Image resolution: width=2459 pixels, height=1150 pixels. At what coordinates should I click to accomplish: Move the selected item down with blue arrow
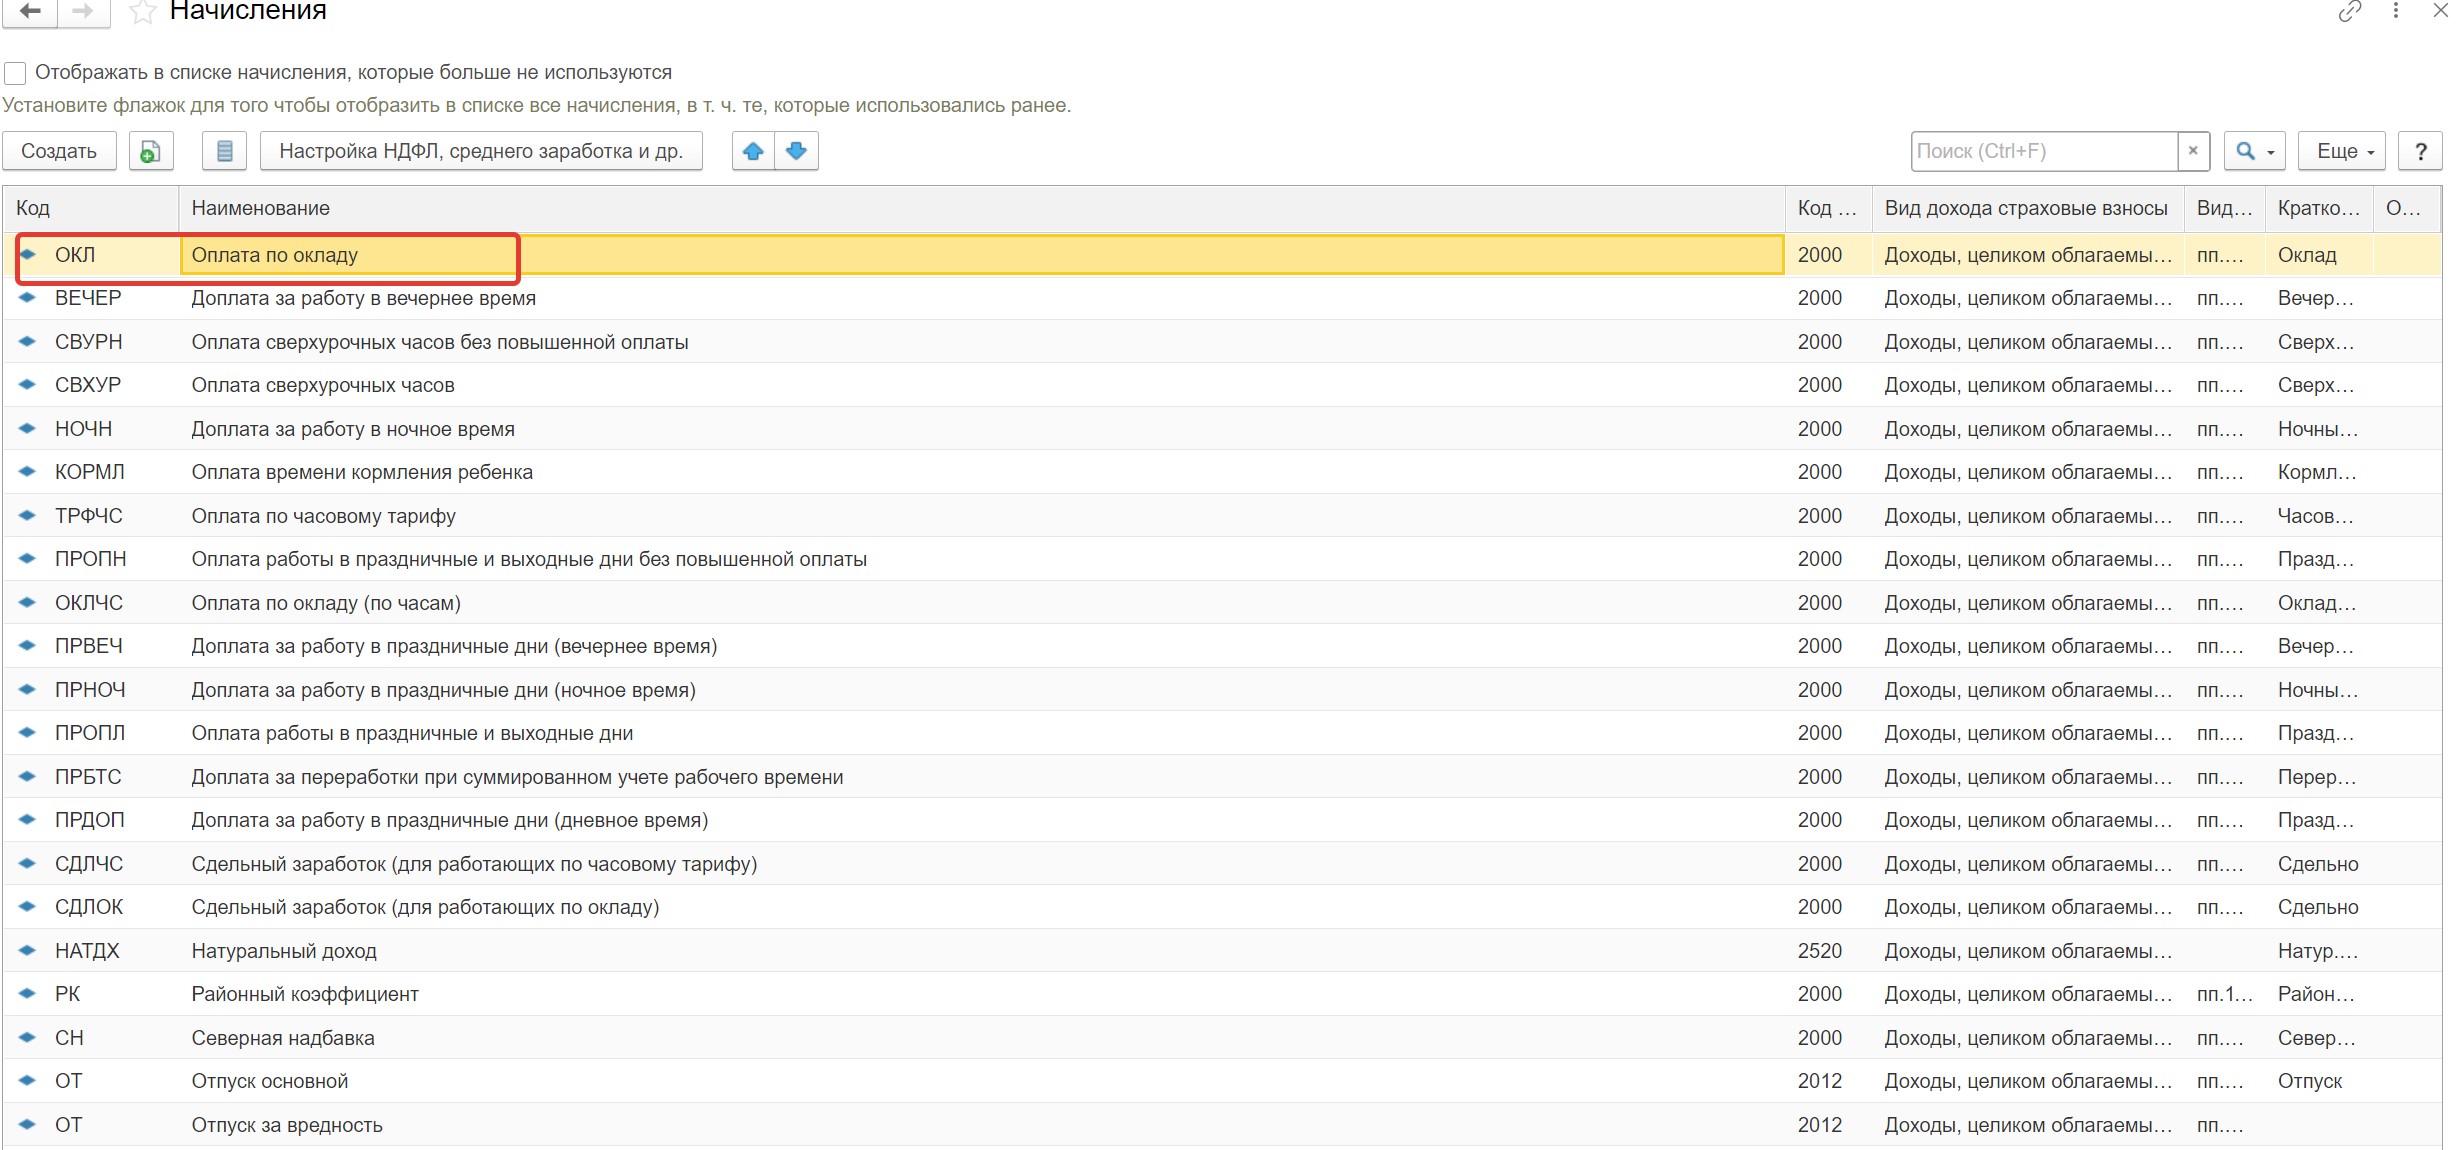click(x=797, y=151)
